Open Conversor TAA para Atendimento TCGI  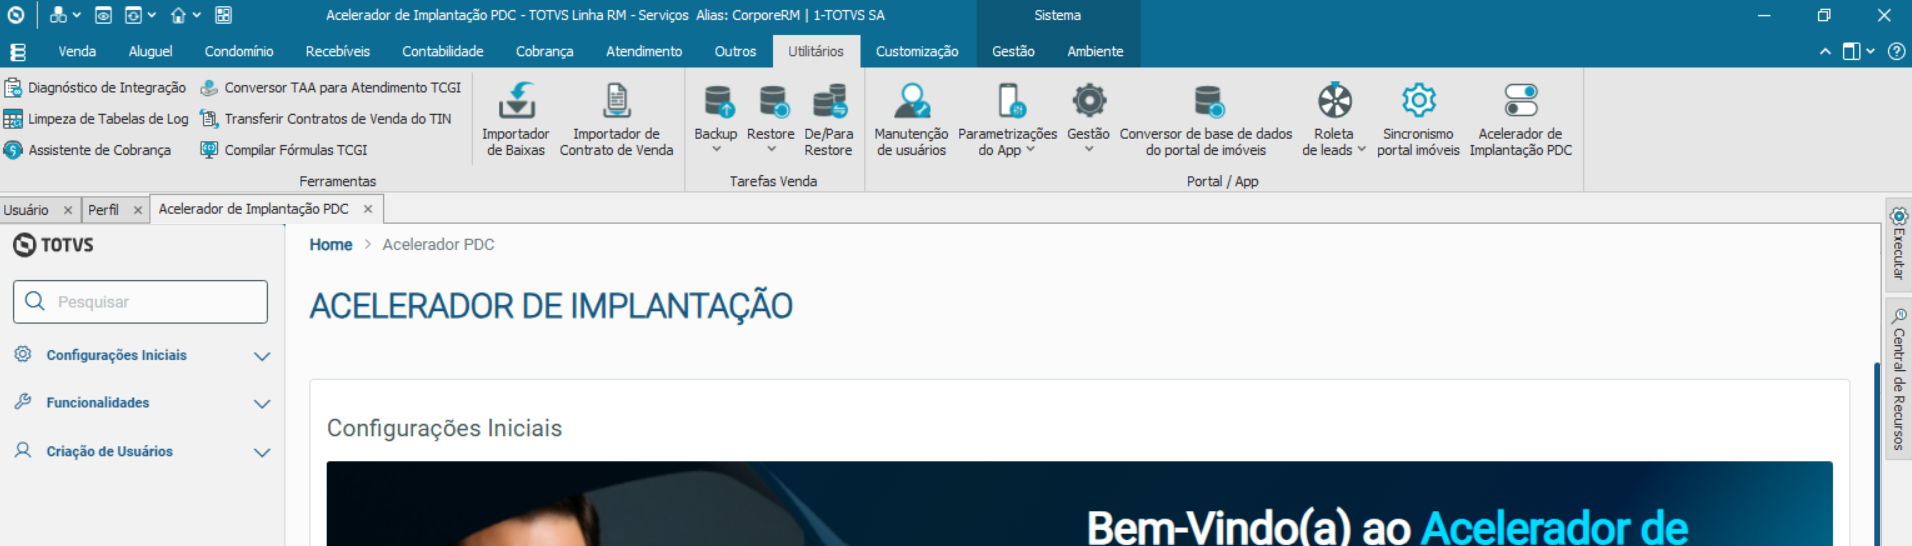coord(331,88)
